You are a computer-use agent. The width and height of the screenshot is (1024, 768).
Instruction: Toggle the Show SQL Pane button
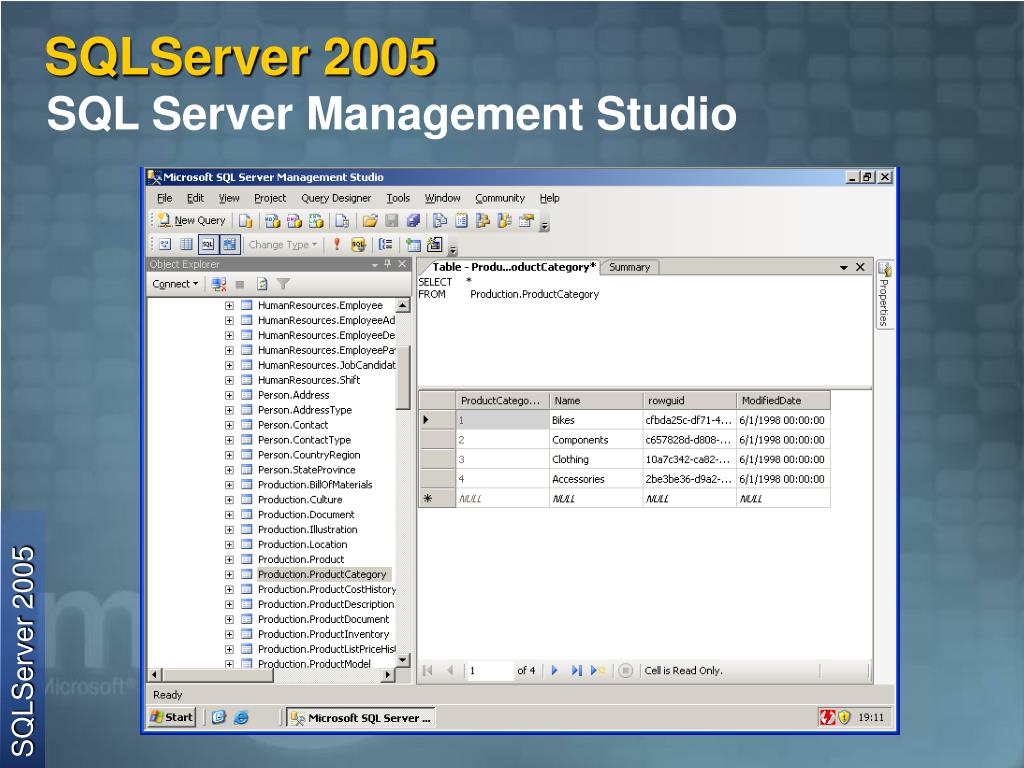coord(208,245)
